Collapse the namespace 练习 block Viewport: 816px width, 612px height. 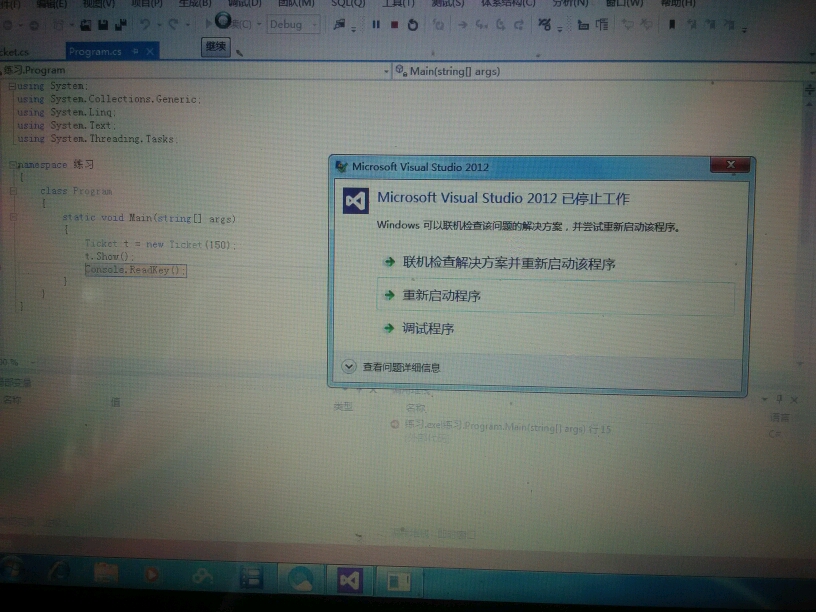(x=12, y=164)
